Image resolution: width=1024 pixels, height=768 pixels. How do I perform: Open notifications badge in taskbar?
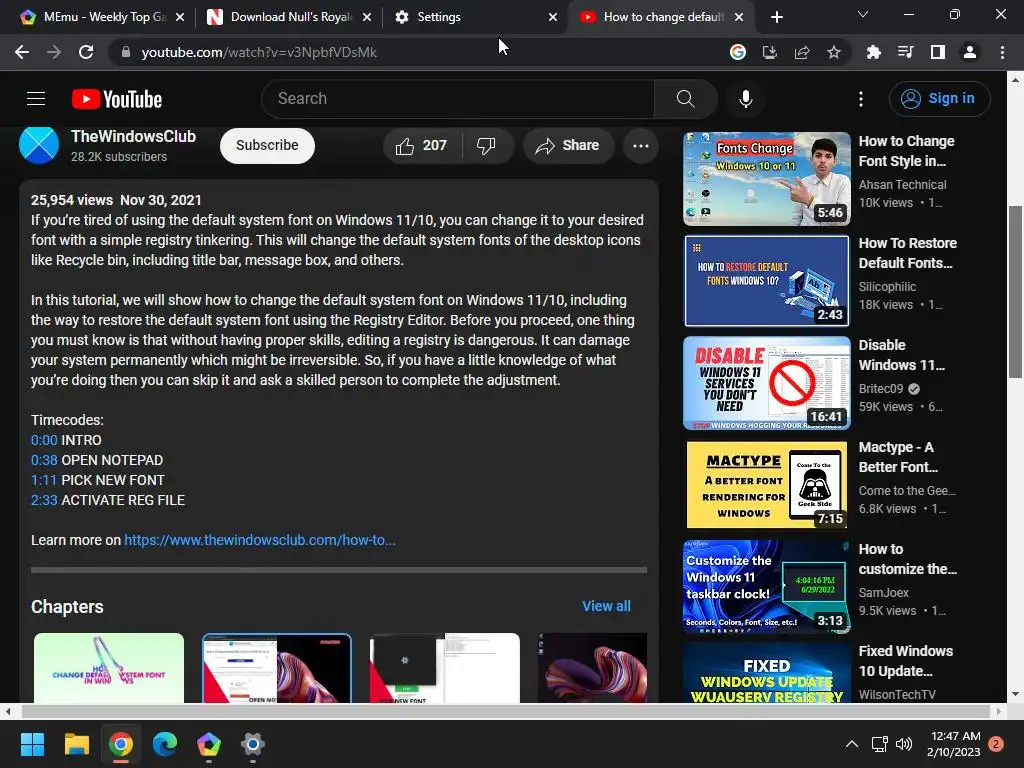coord(996,744)
